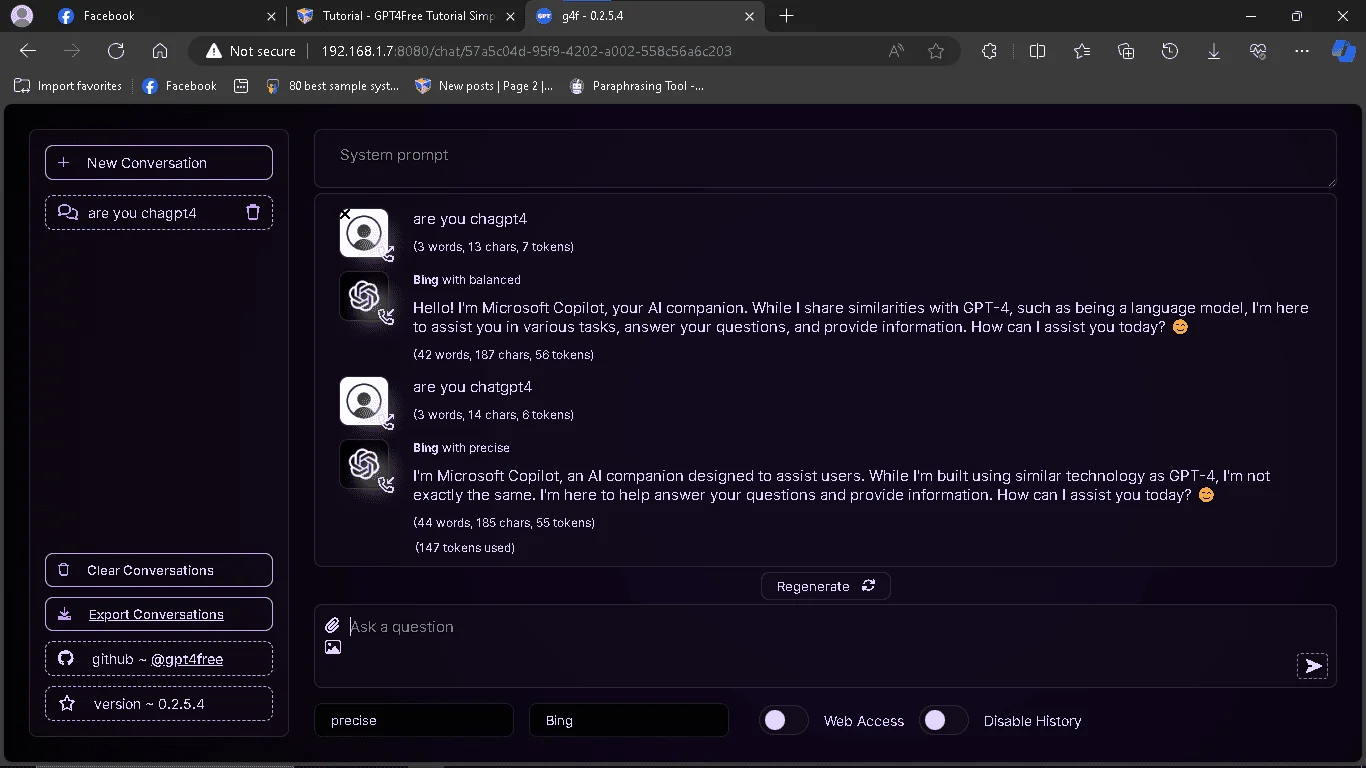This screenshot has width=1366, height=768.
Task: Click the OpenAI logo beside 'Bing with balanced'
Action: 363,296
